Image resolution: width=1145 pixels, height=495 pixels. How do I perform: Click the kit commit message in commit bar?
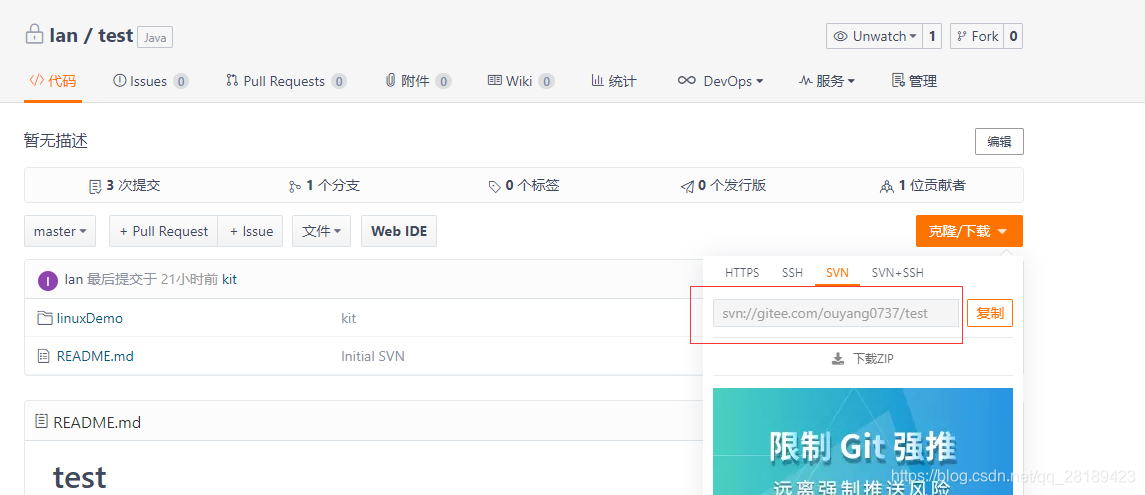[229, 279]
